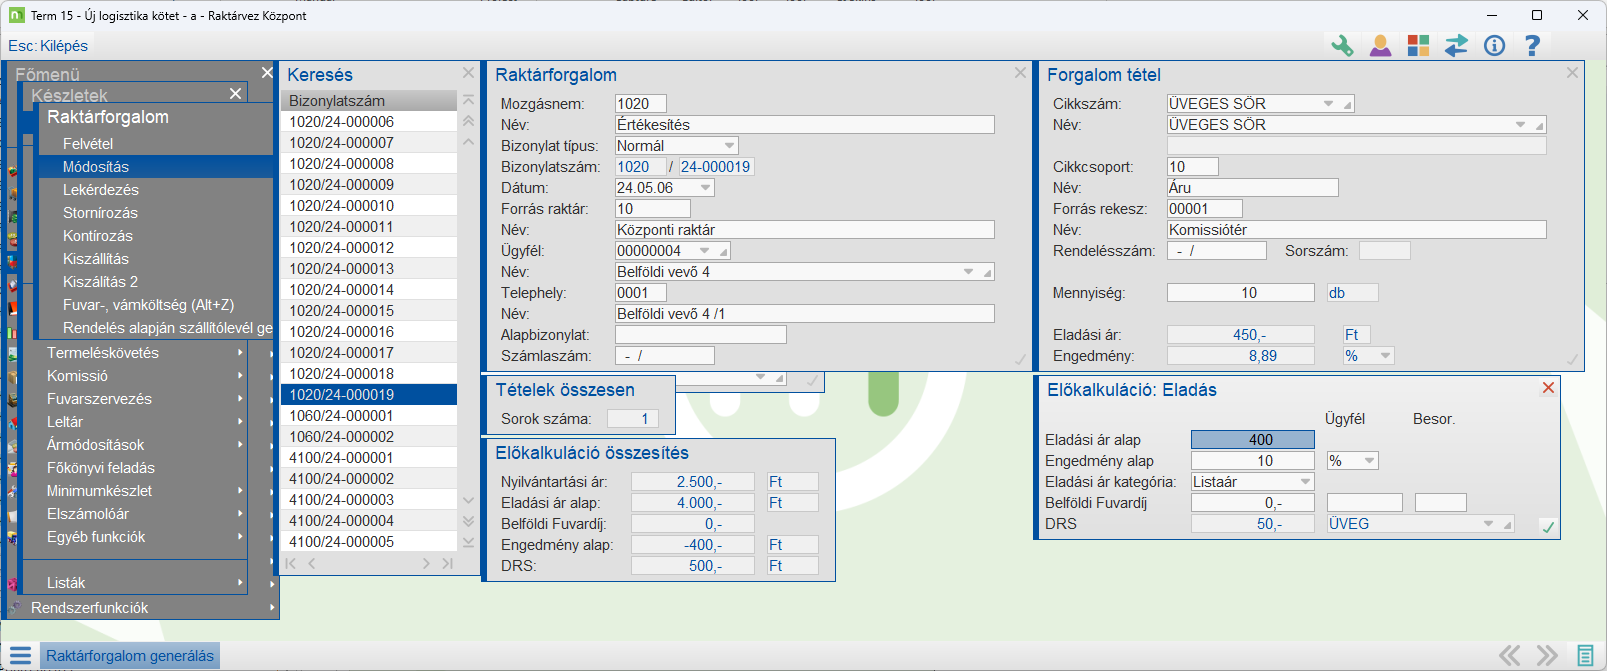This screenshot has width=1607, height=671.
Task: Close the Forgalom tétel panel
Action: 1572,73
